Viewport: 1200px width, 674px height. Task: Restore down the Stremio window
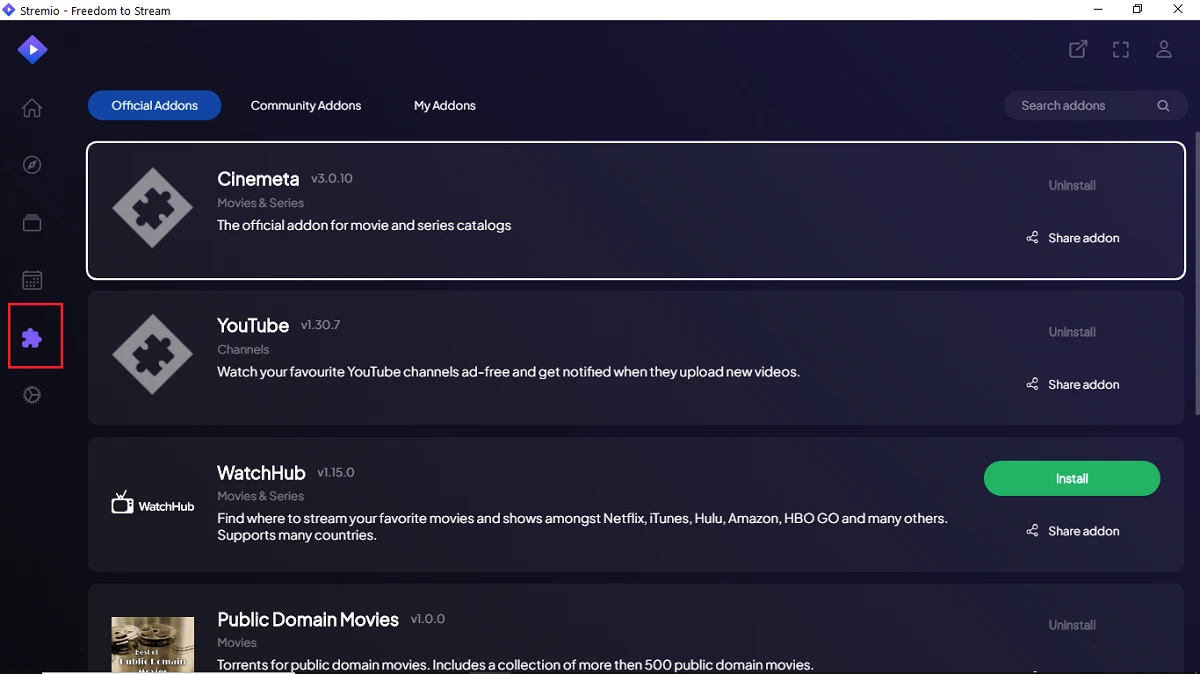[1137, 10]
